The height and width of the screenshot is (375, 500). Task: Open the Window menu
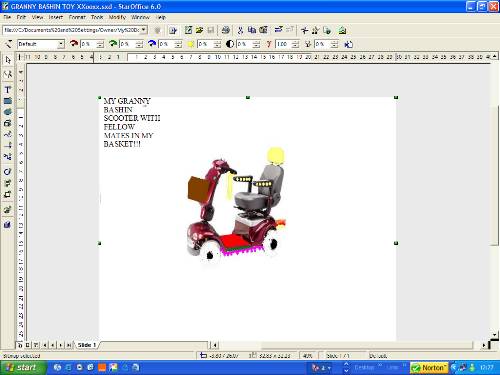coord(140,17)
